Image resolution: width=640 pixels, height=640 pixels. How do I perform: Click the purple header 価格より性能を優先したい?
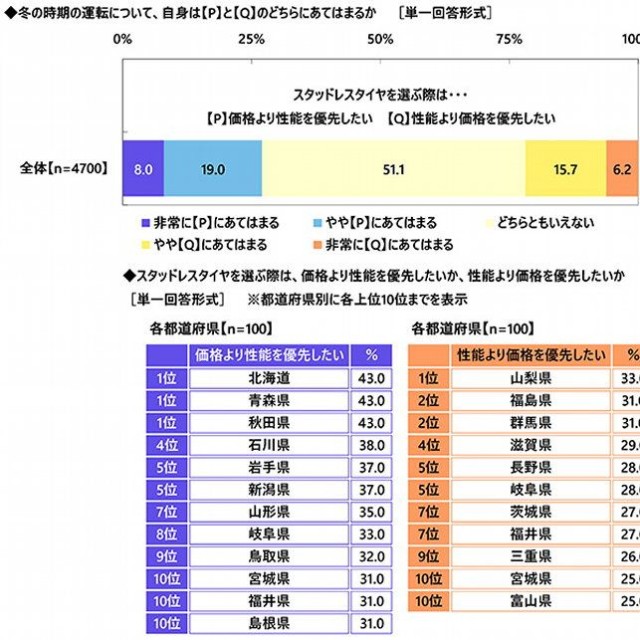point(269,355)
